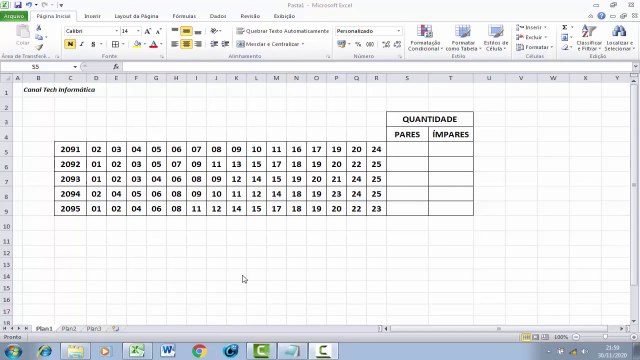640x360 pixels.
Task: Click Quebrar Texto Automaticamente
Action: pos(282,31)
